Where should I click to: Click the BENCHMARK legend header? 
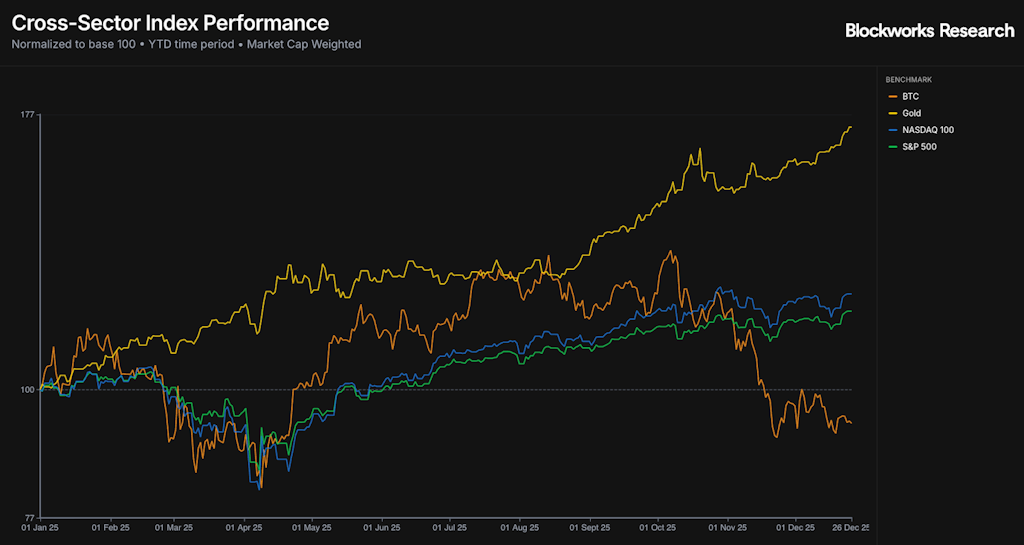pyautogui.click(x=909, y=79)
